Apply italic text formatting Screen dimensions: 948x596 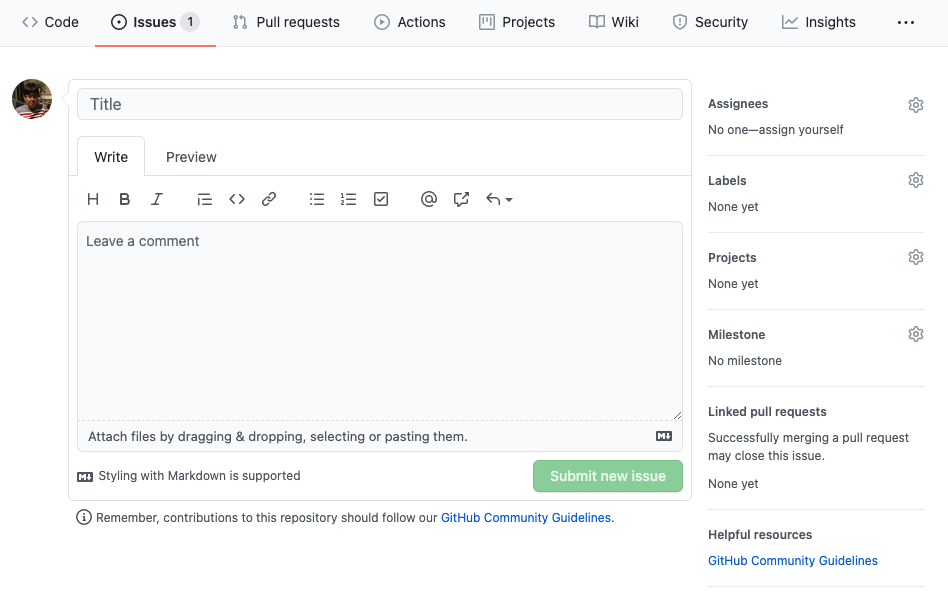(x=157, y=199)
